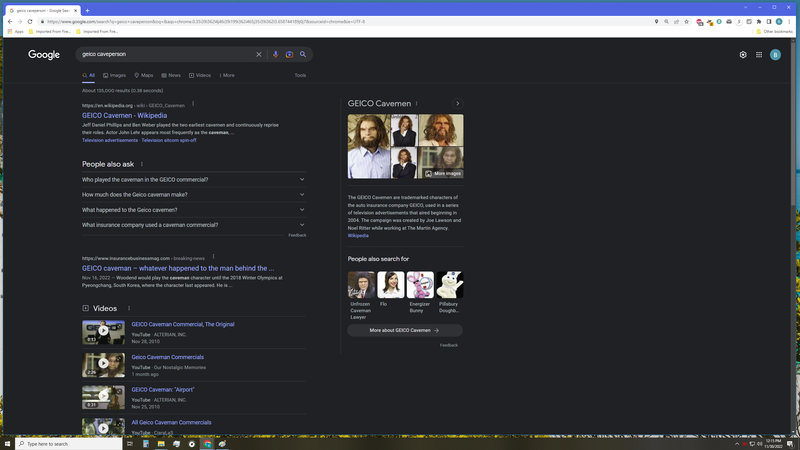This screenshot has width=800, height=450.
Task: Open Google quick settings gear
Action: [x=743, y=55]
